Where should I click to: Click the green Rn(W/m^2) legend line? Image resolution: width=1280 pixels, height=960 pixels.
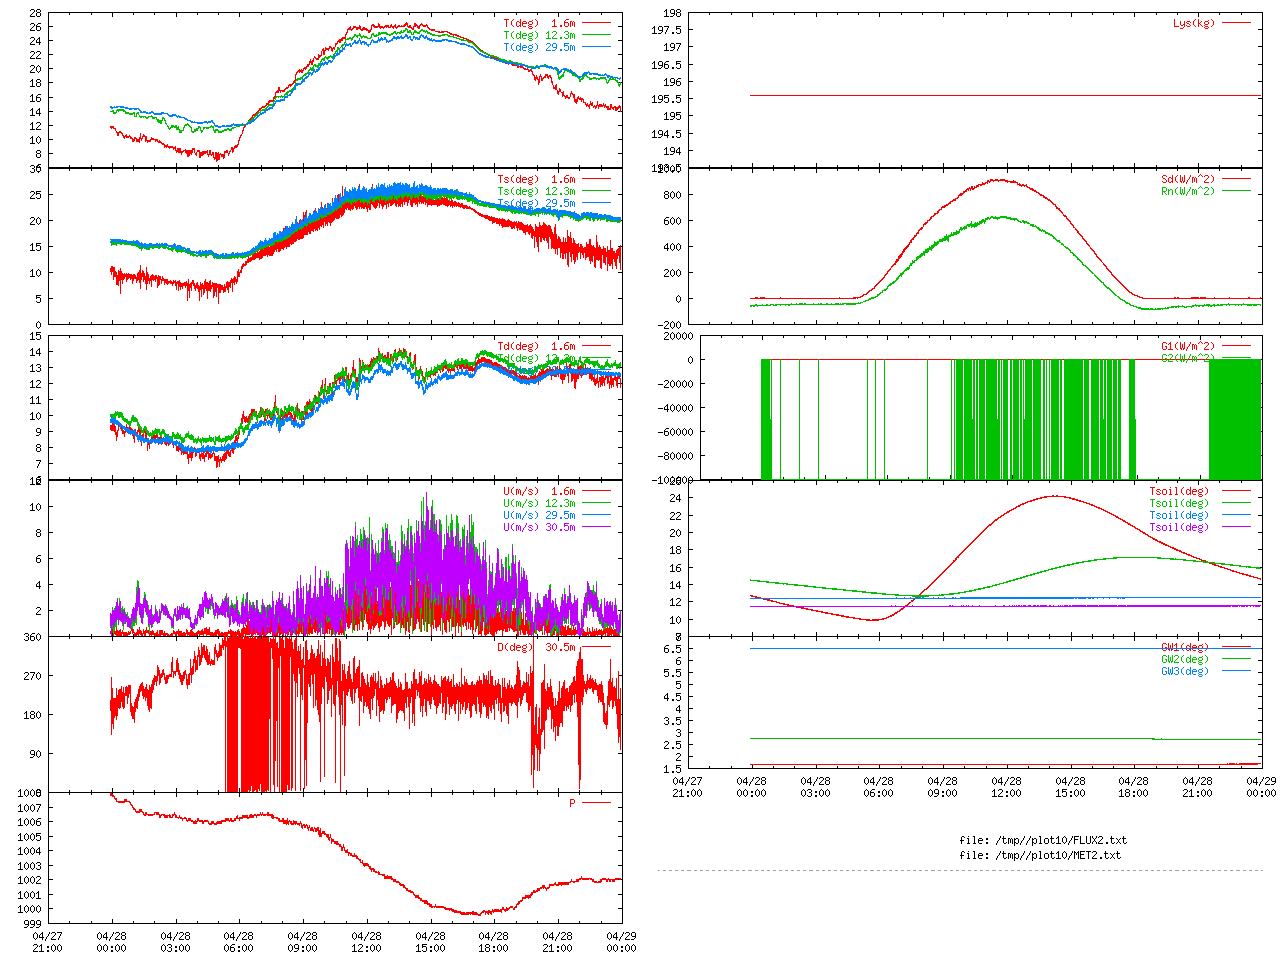click(x=1236, y=191)
